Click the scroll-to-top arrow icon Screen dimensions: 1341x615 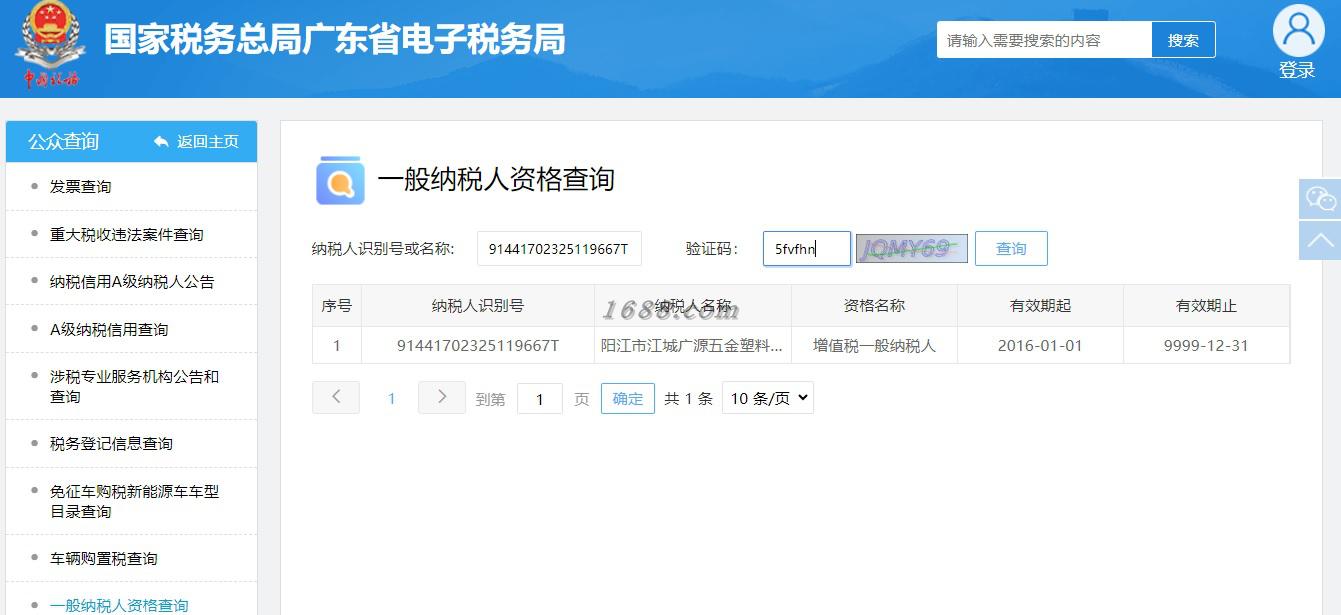tap(1320, 241)
